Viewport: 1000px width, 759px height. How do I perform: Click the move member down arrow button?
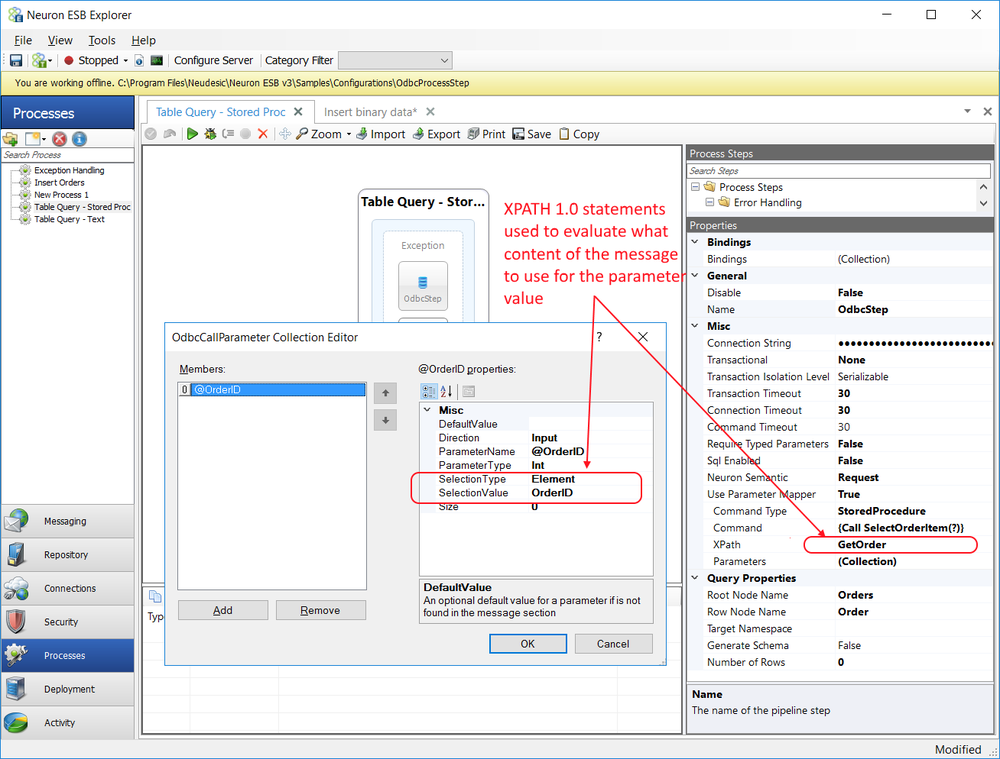(x=385, y=420)
